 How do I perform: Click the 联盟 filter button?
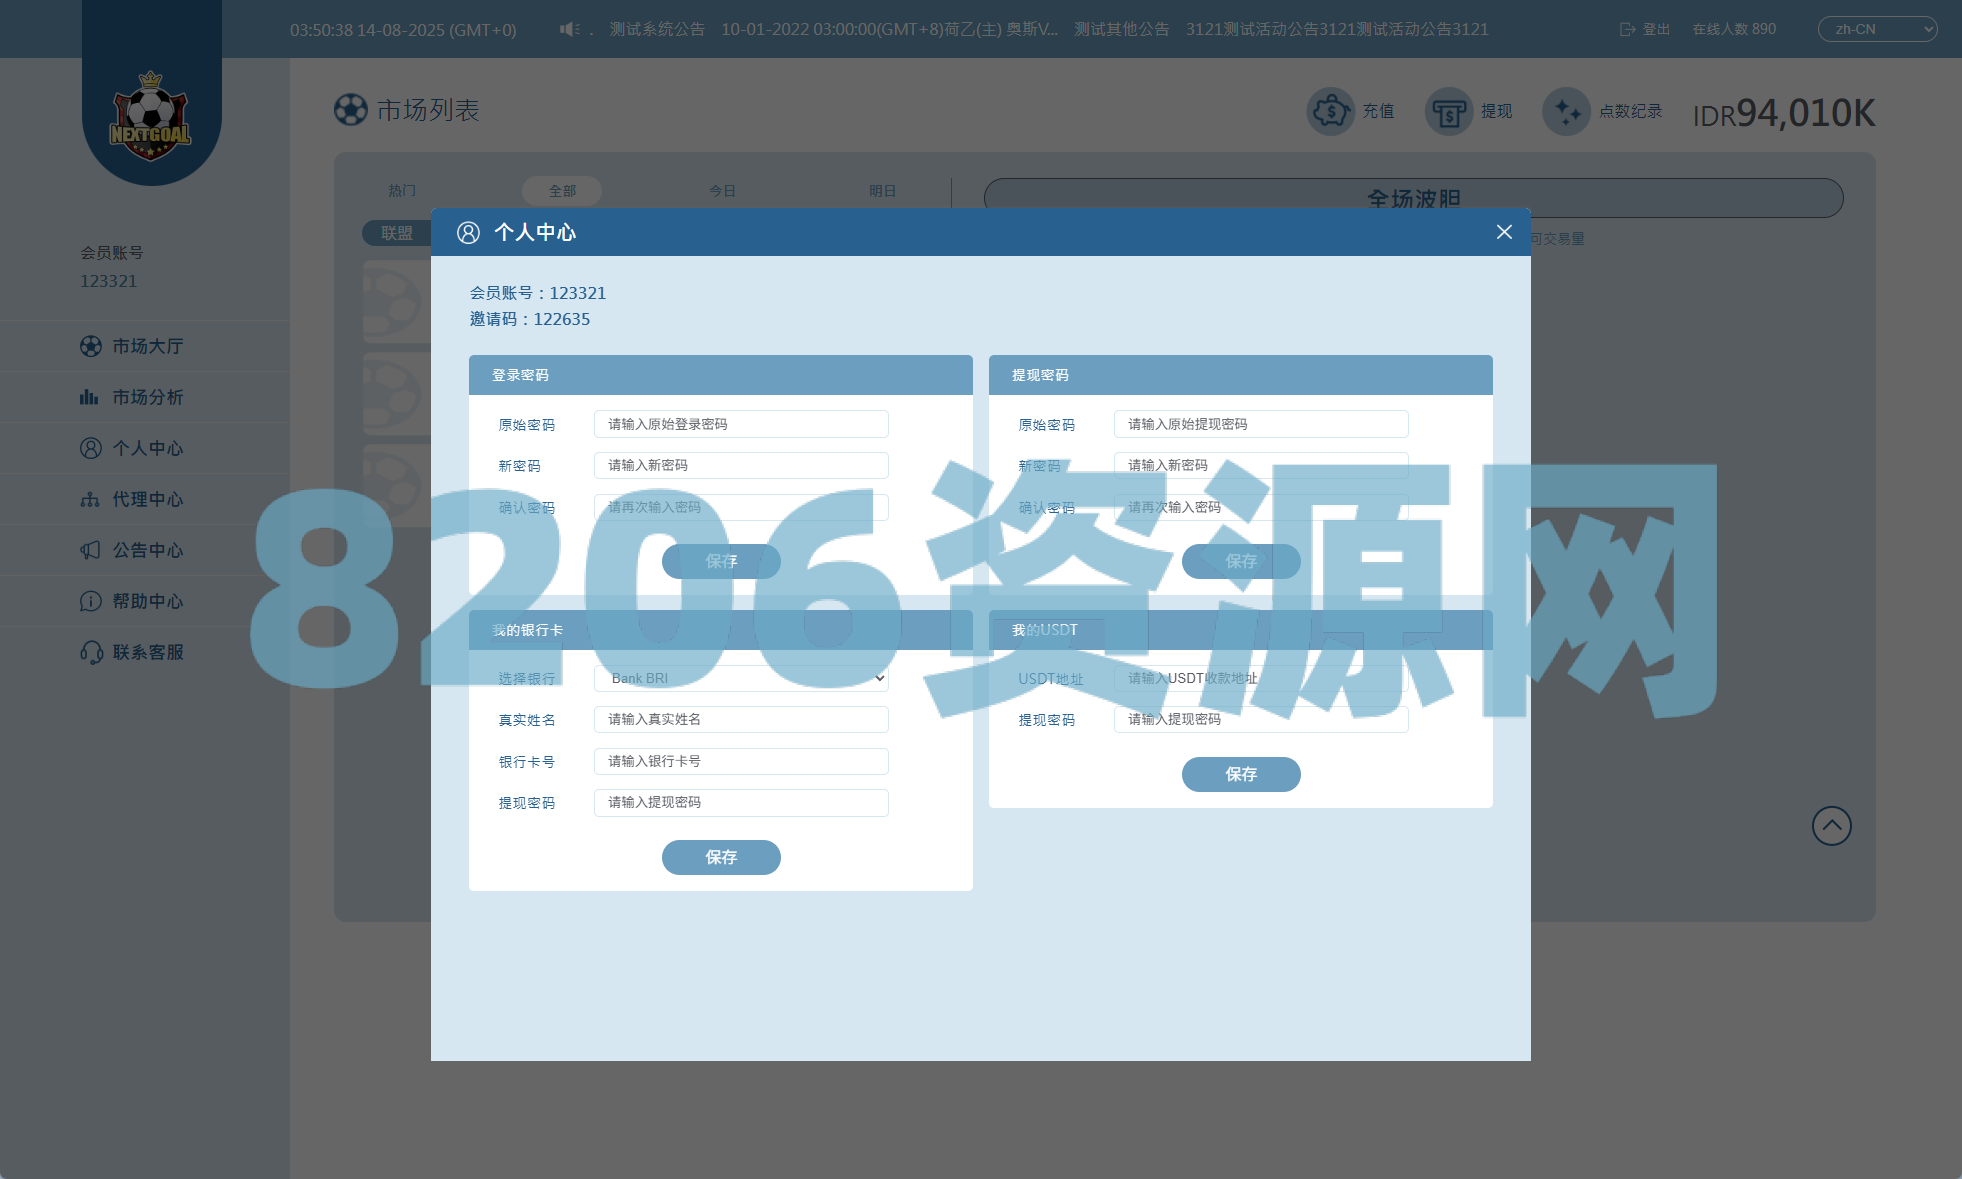click(x=397, y=233)
